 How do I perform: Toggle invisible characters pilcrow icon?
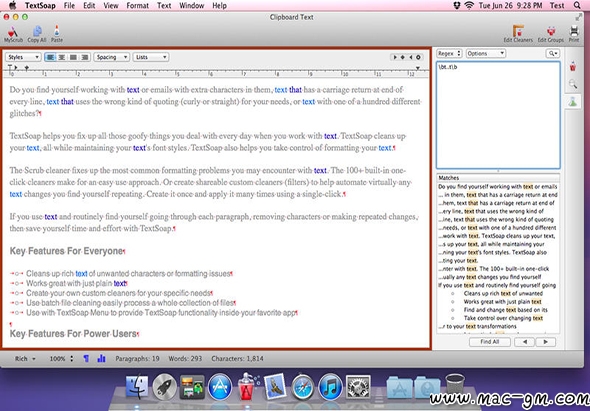tap(86, 359)
